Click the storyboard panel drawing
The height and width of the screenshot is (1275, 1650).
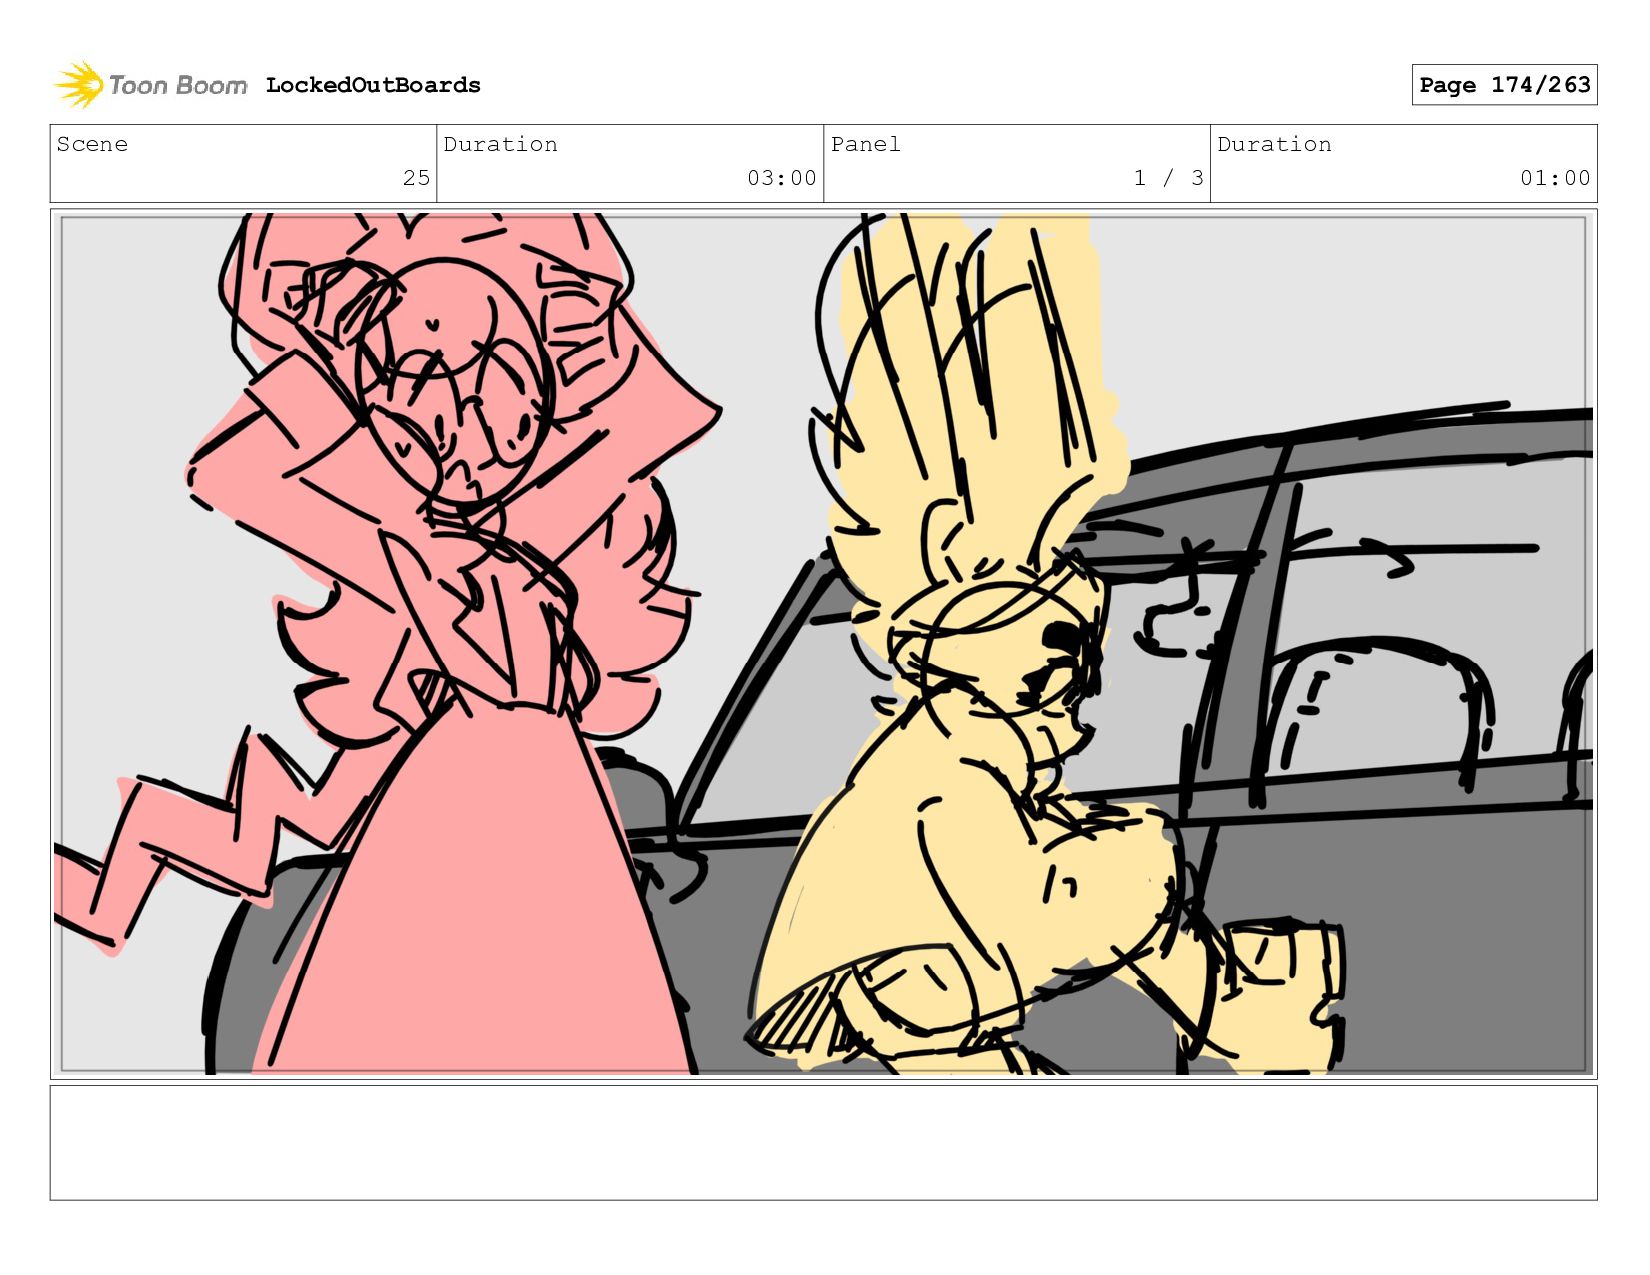coord(824,644)
